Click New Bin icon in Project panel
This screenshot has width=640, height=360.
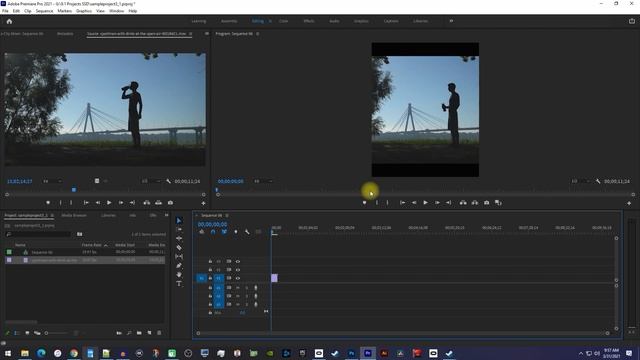click(139, 333)
